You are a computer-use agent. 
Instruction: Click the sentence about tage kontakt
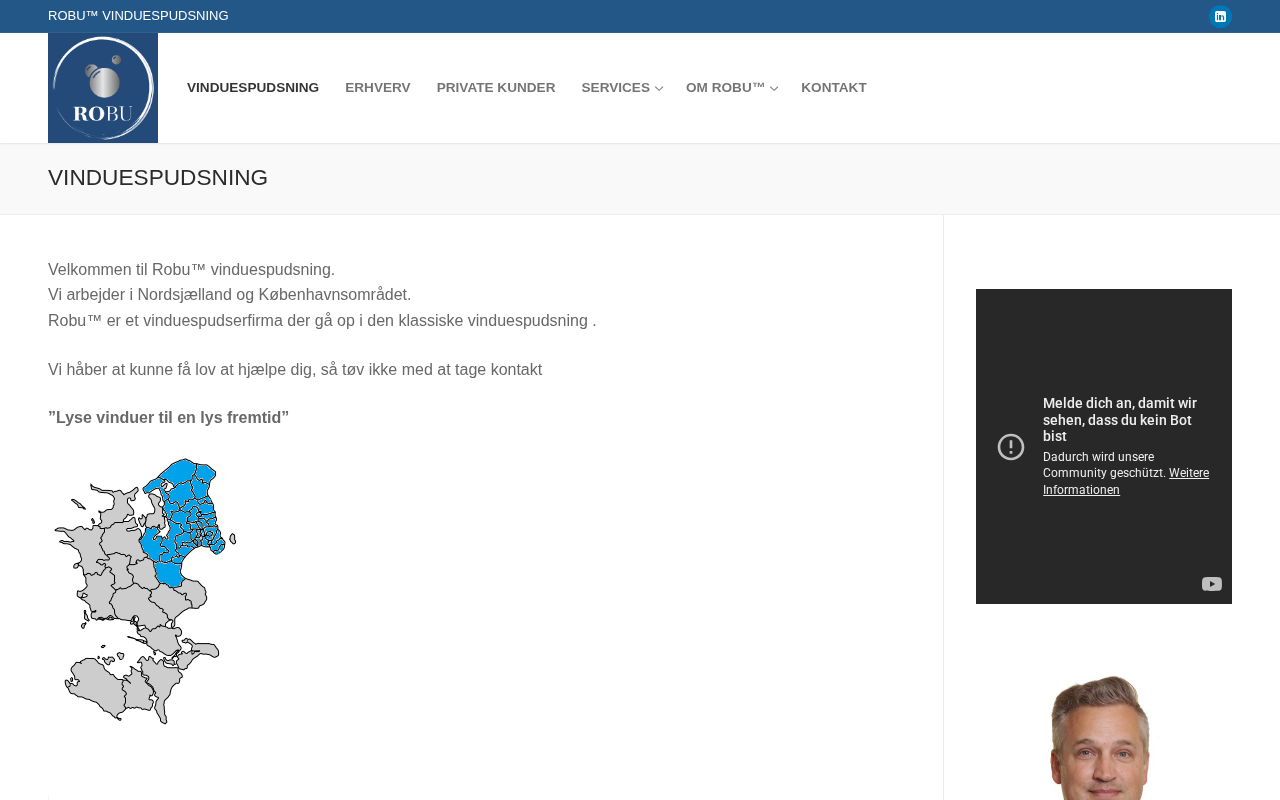295,370
